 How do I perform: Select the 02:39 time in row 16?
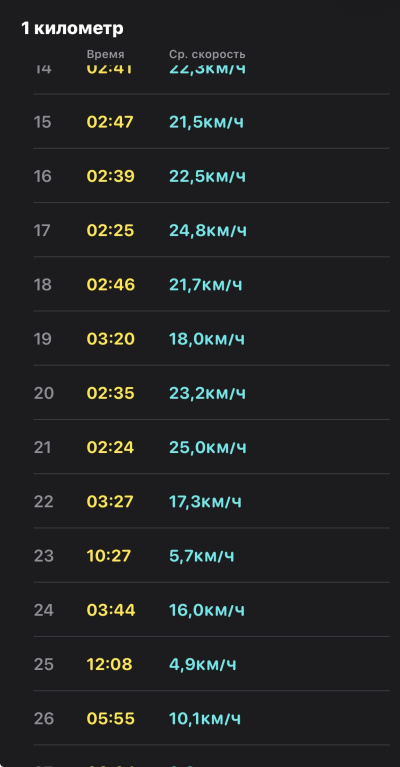(111, 176)
